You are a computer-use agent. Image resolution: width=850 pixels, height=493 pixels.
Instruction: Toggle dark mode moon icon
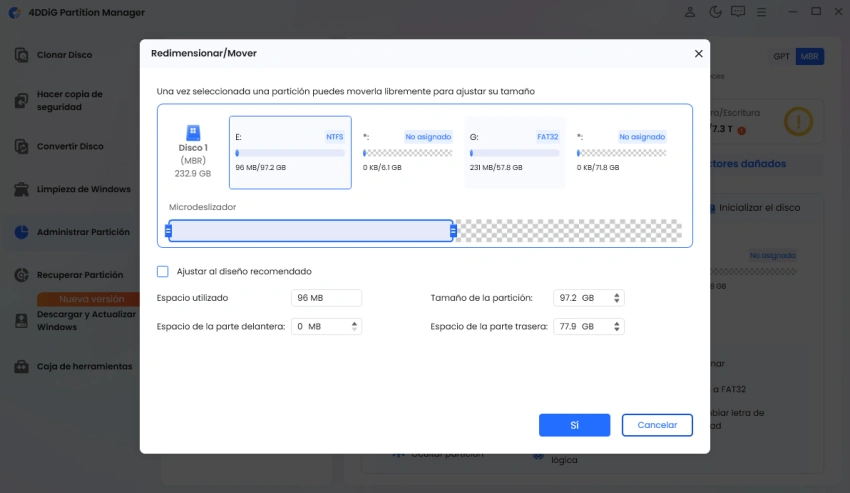point(715,12)
